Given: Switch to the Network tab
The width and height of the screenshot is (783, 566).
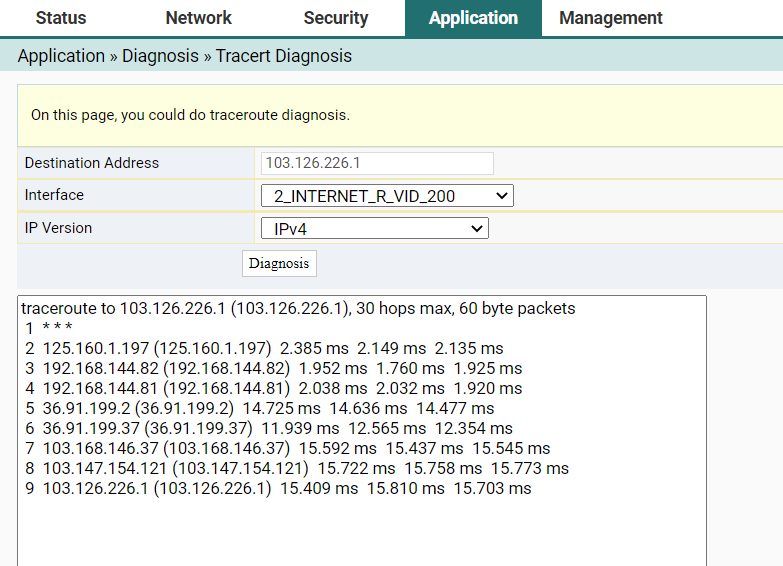Looking at the screenshot, I should pyautogui.click(x=198, y=18).
